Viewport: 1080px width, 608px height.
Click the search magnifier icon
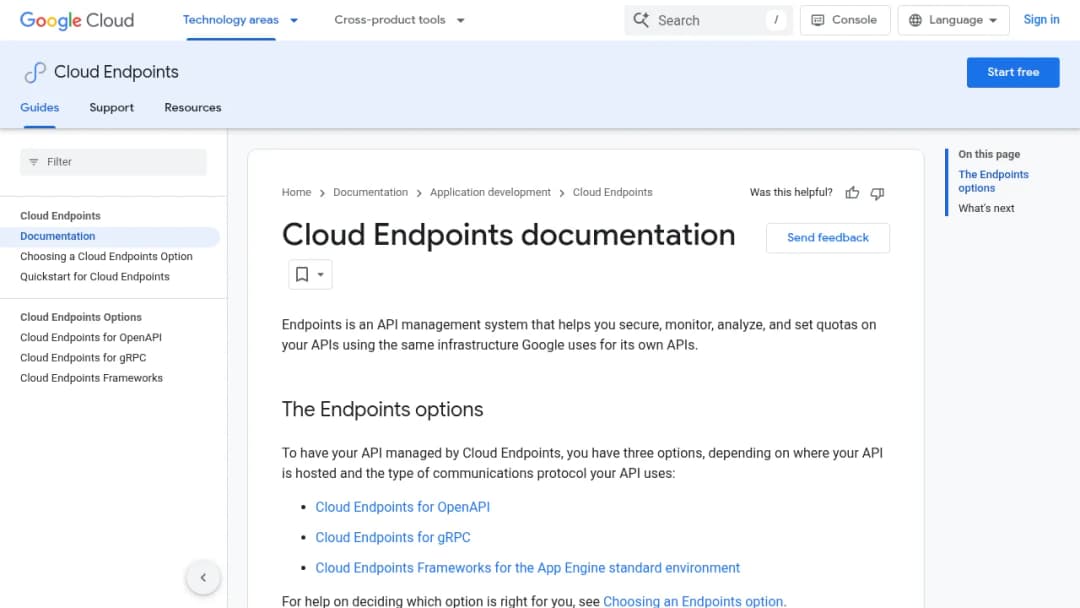[641, 20]
